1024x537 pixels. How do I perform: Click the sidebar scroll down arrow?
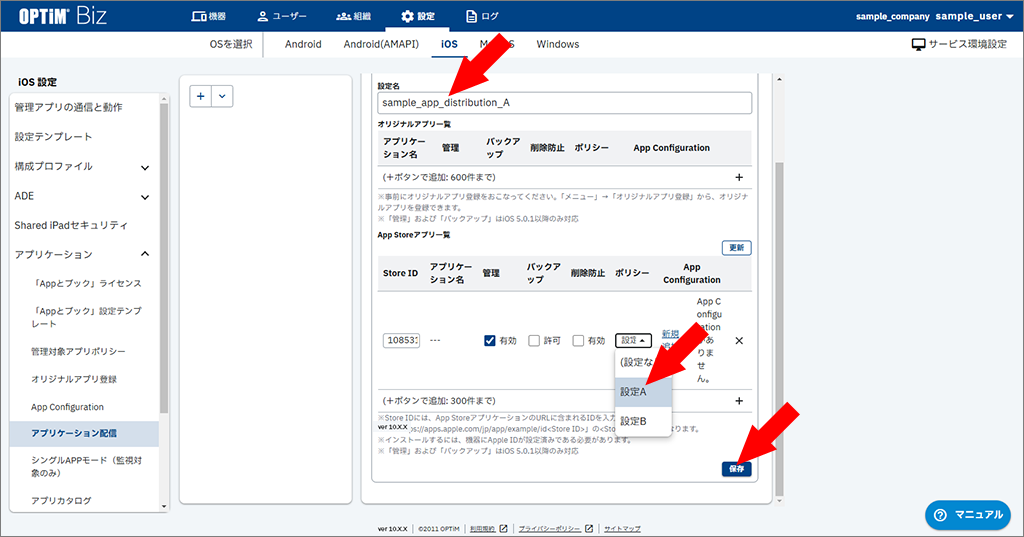coord(164,506)
